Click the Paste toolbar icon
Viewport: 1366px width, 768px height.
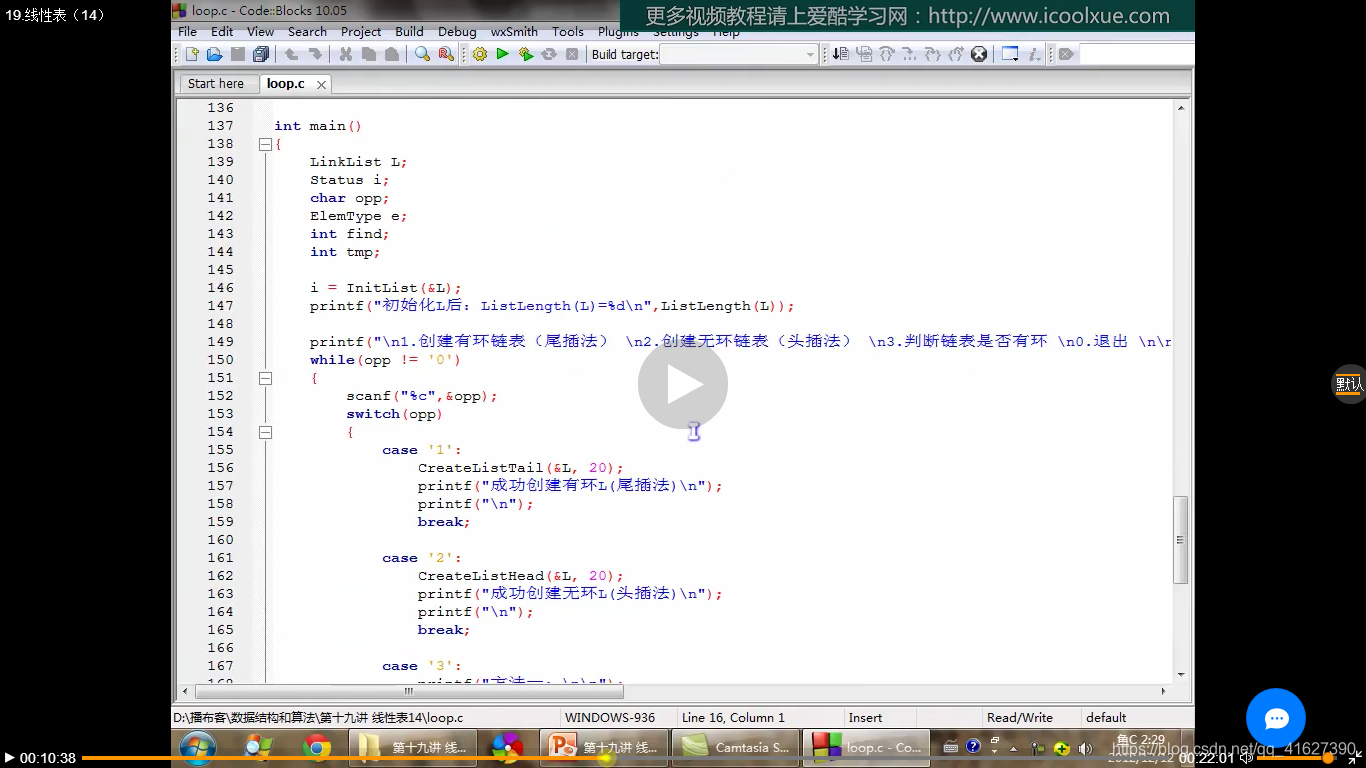[x=391, y=54]
